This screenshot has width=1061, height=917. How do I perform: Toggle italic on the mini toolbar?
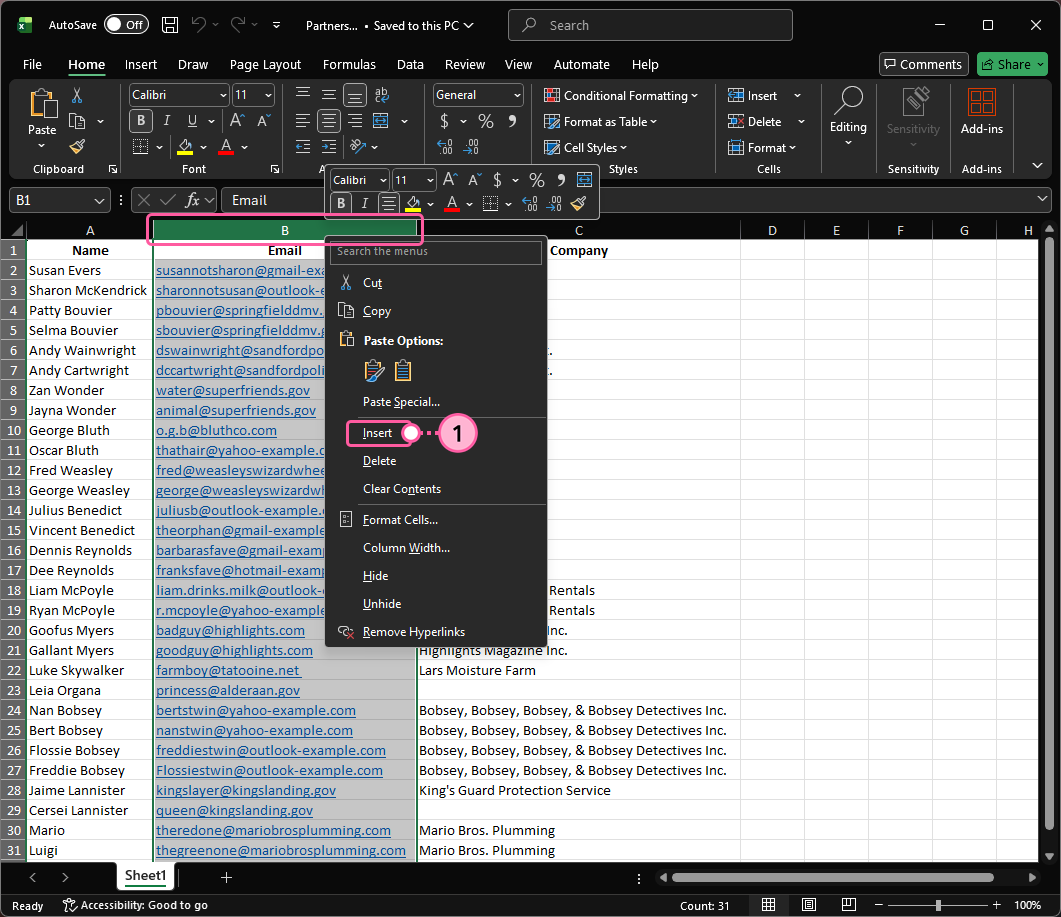tap(363, 203)
